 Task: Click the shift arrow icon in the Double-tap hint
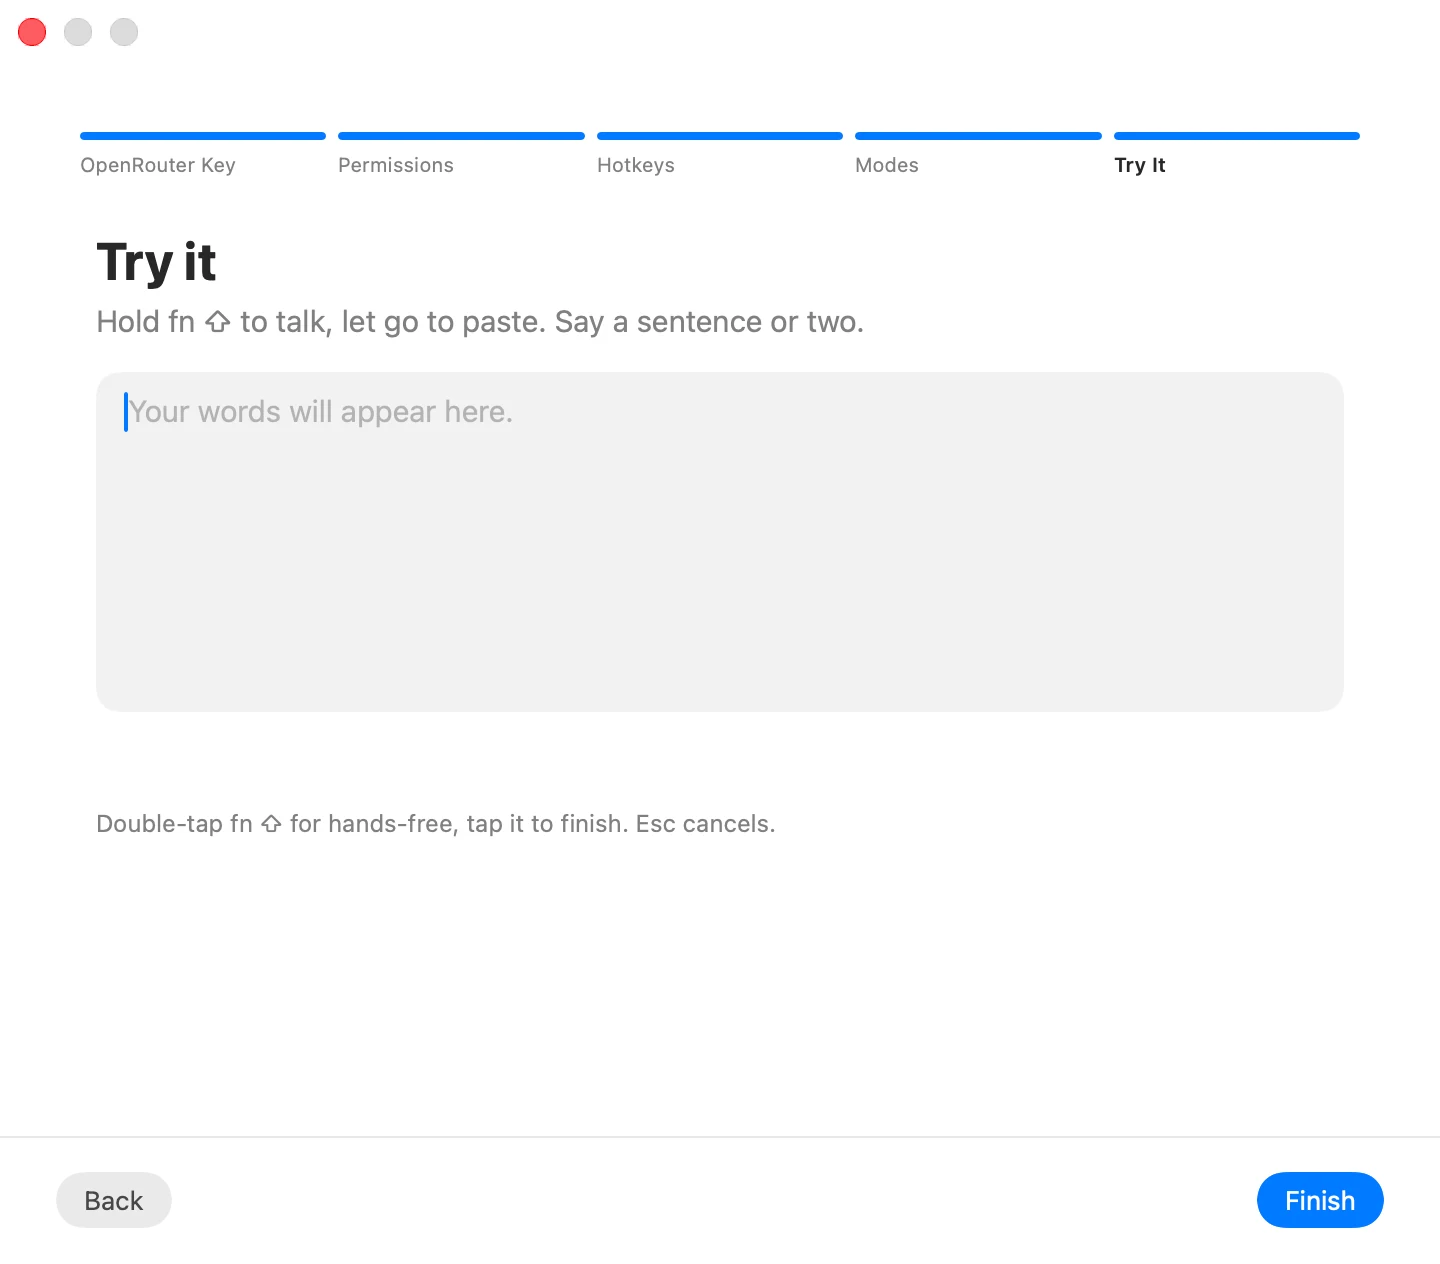point(271,824)
